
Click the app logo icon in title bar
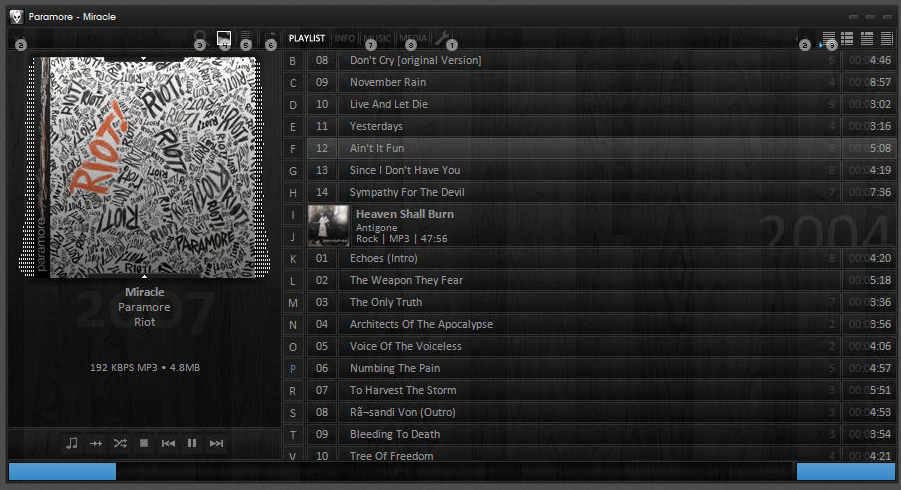17,17
